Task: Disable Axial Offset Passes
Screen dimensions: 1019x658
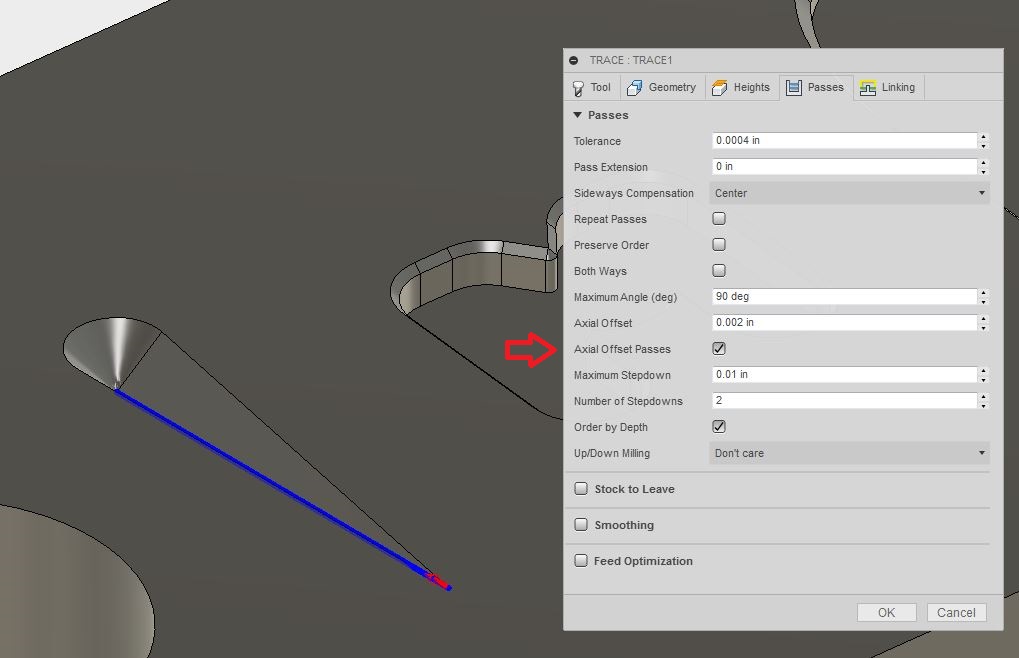Action: click(x=718, y=348)
